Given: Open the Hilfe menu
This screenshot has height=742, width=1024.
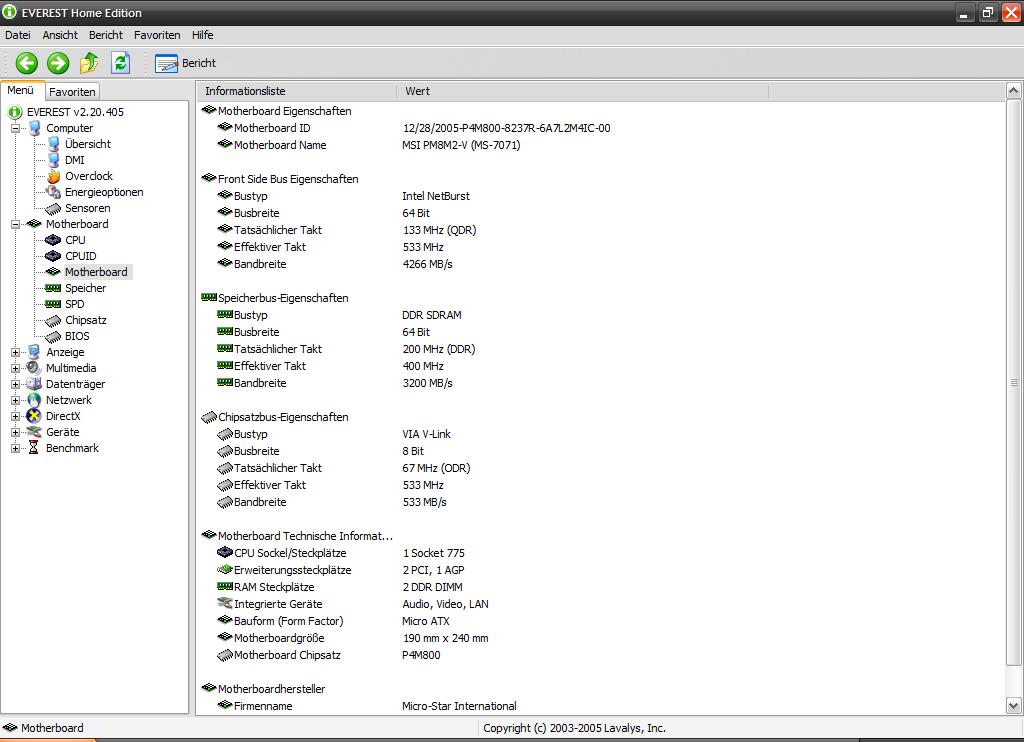Looking at the screenshot, I should click(x=202, y=35).
